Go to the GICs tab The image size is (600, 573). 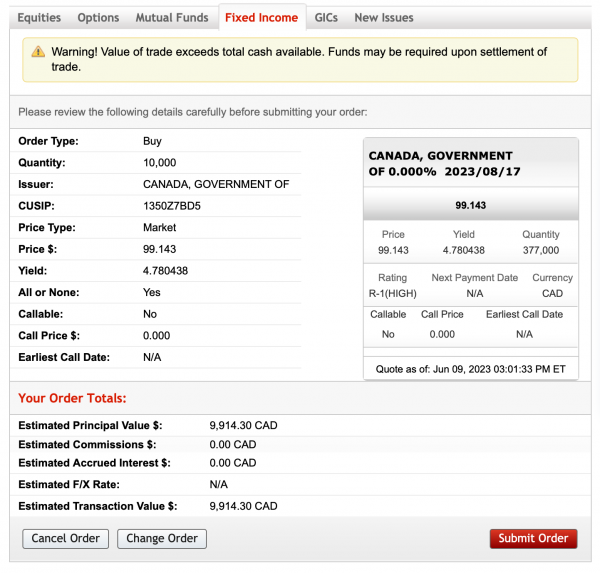point(326,18)
